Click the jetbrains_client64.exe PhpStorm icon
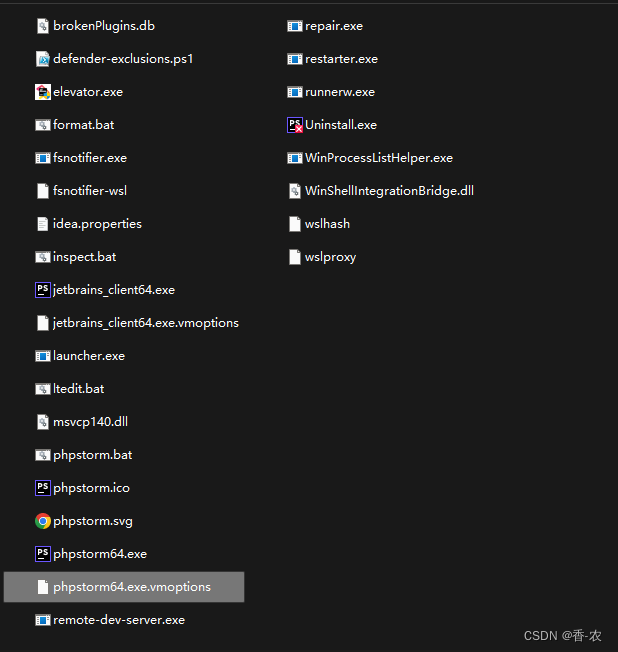Image resolution: width=618 pixels, height=652 pixels. [x=43, y=290]
